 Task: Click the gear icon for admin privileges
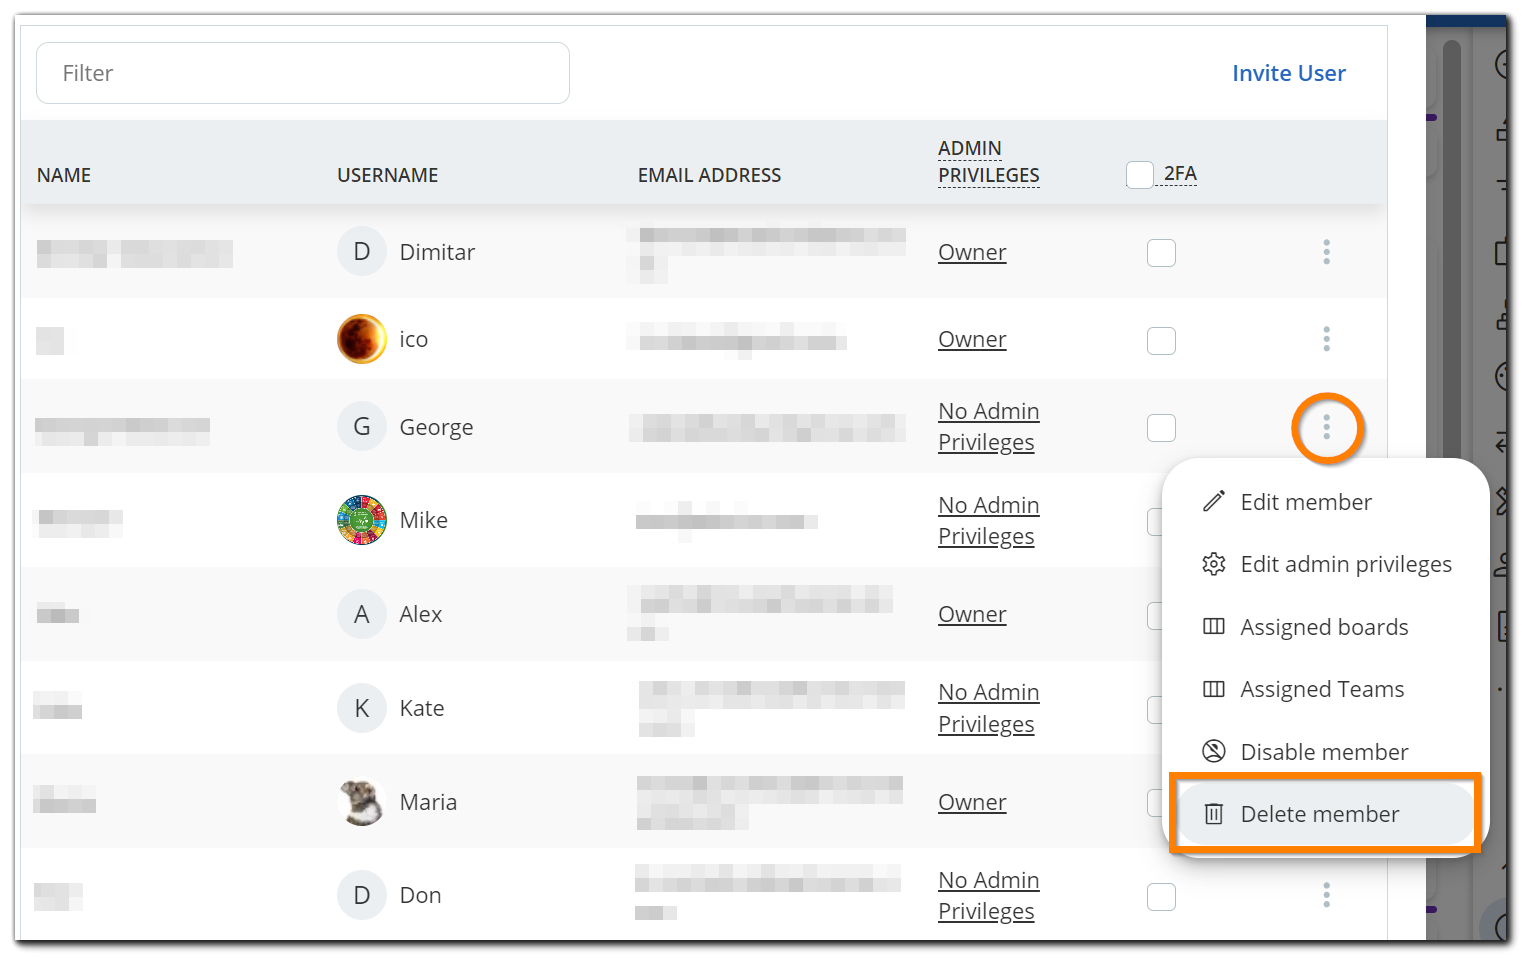point(1213,564)
